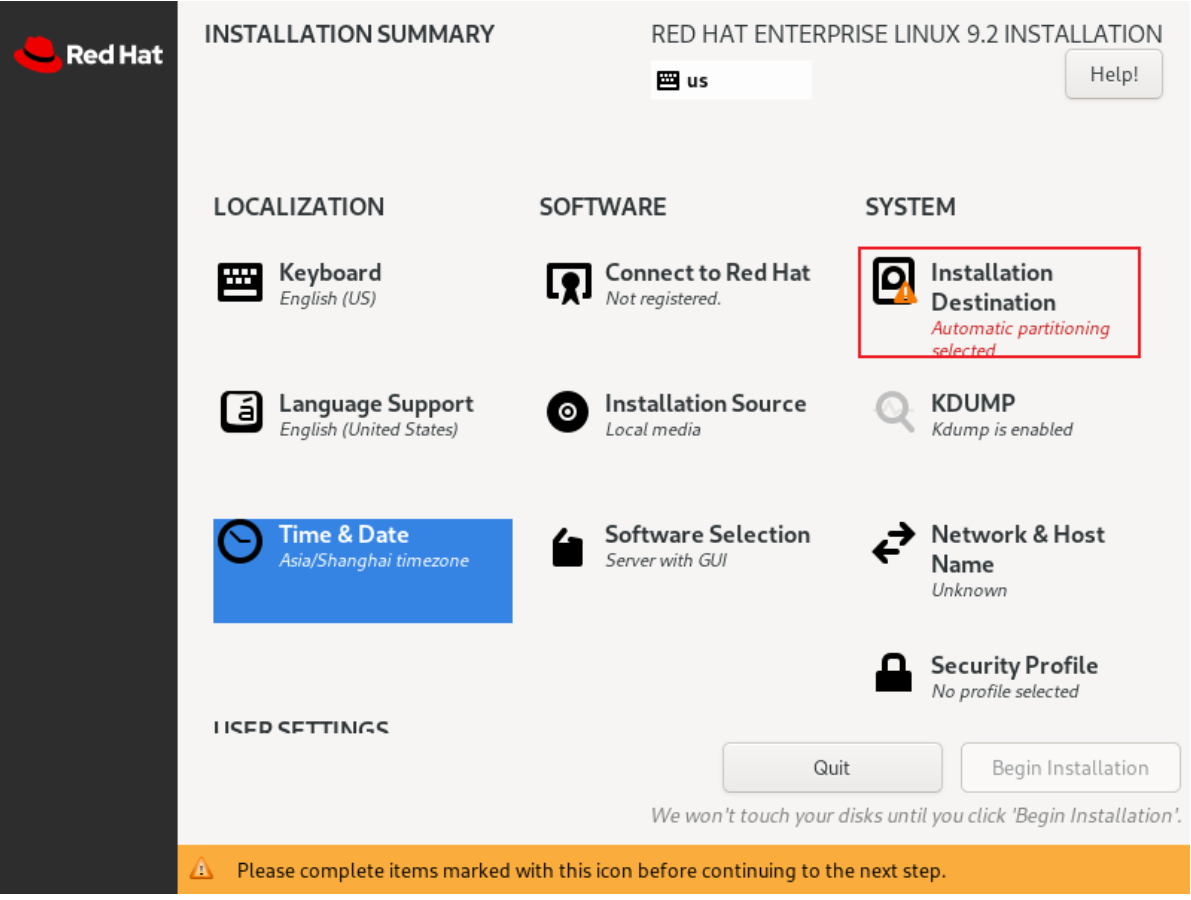Open KDUMP title

(973, 403)
